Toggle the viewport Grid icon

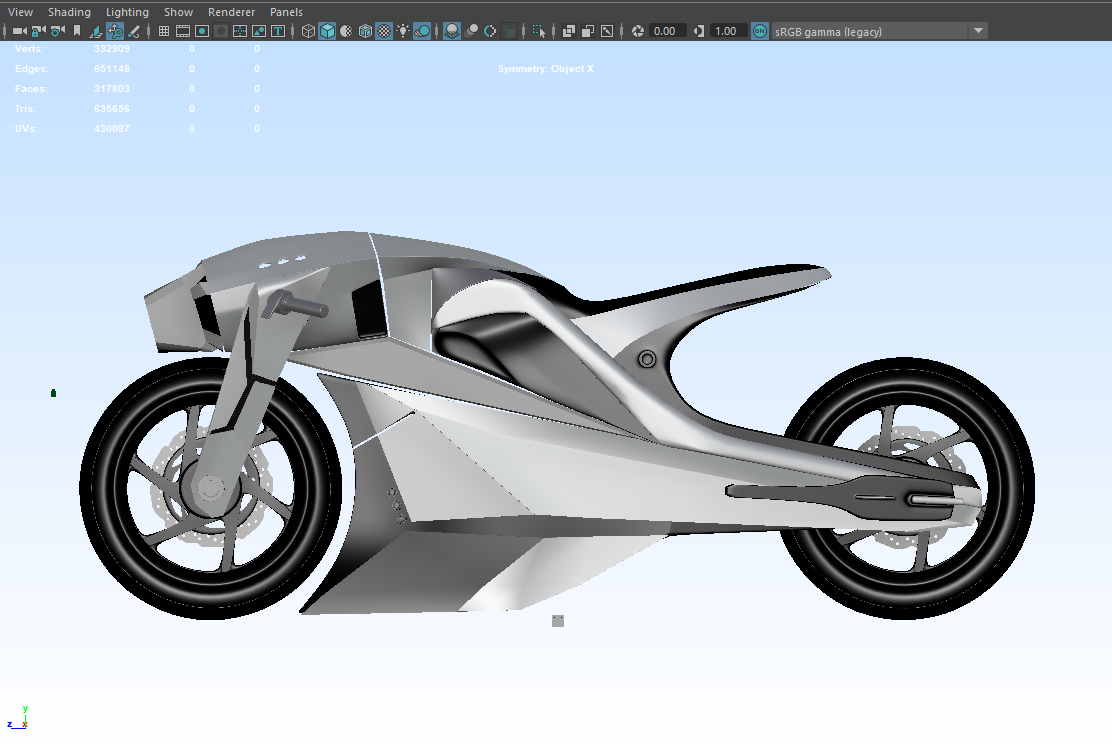165,31
